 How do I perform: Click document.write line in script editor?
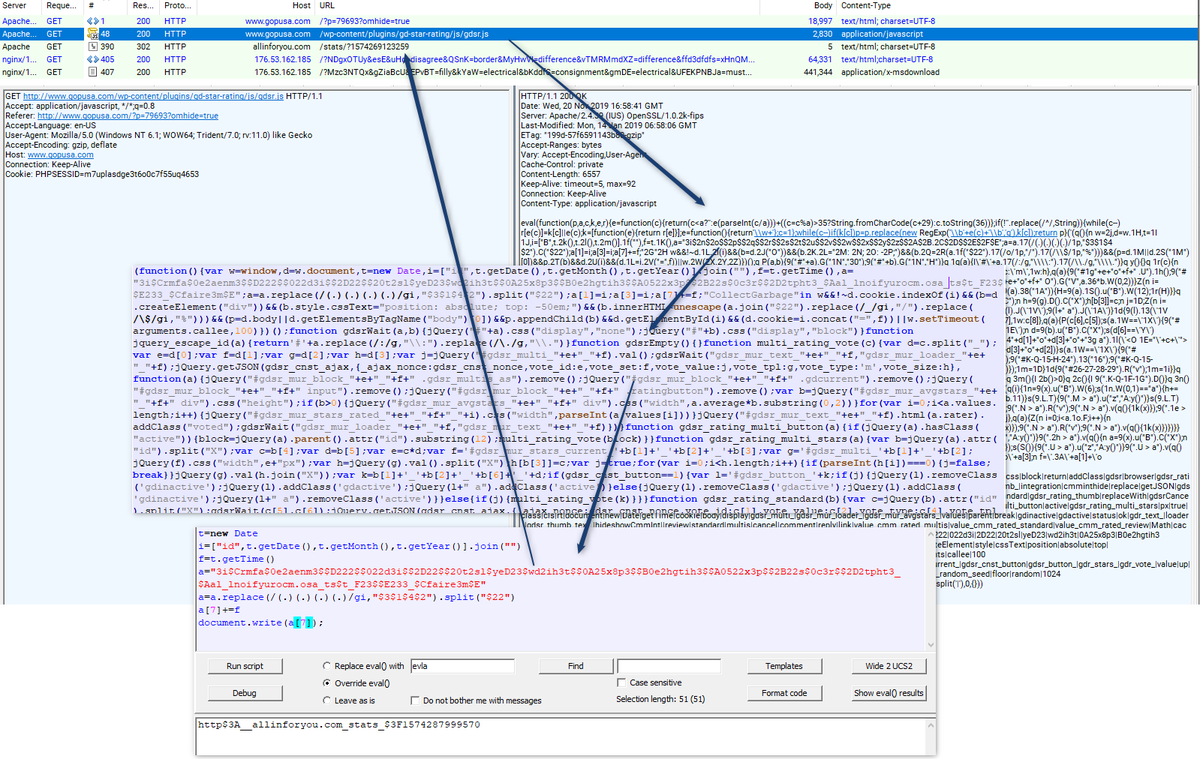tap(260, 622)
